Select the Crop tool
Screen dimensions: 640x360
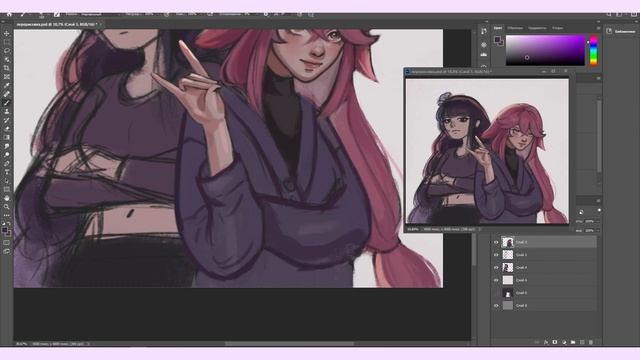pos(7,68)
